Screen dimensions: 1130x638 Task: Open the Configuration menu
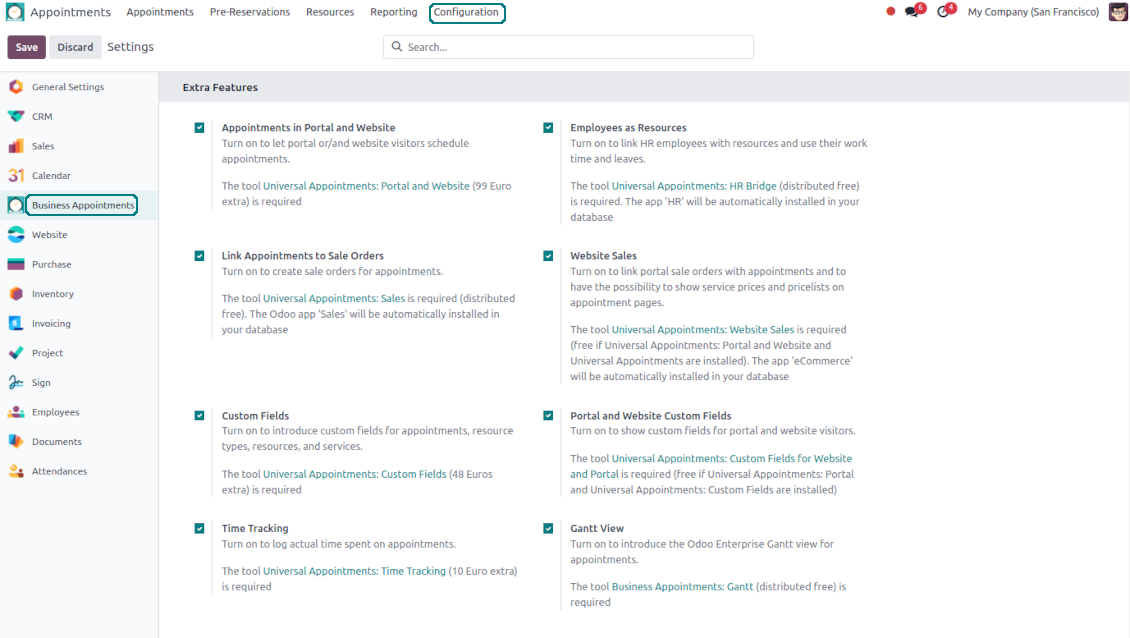(466, 13)
